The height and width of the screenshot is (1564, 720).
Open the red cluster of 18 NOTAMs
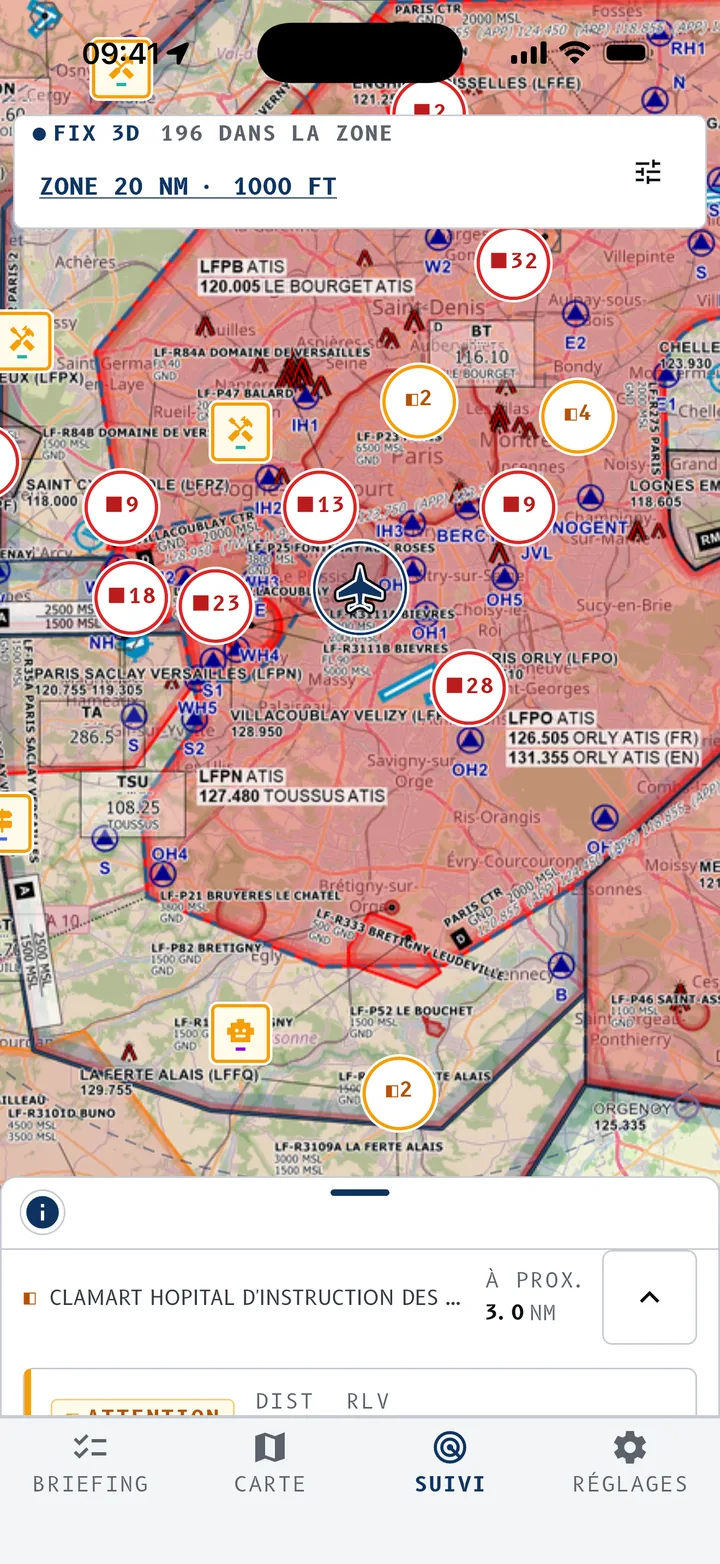tap(131, 597)
